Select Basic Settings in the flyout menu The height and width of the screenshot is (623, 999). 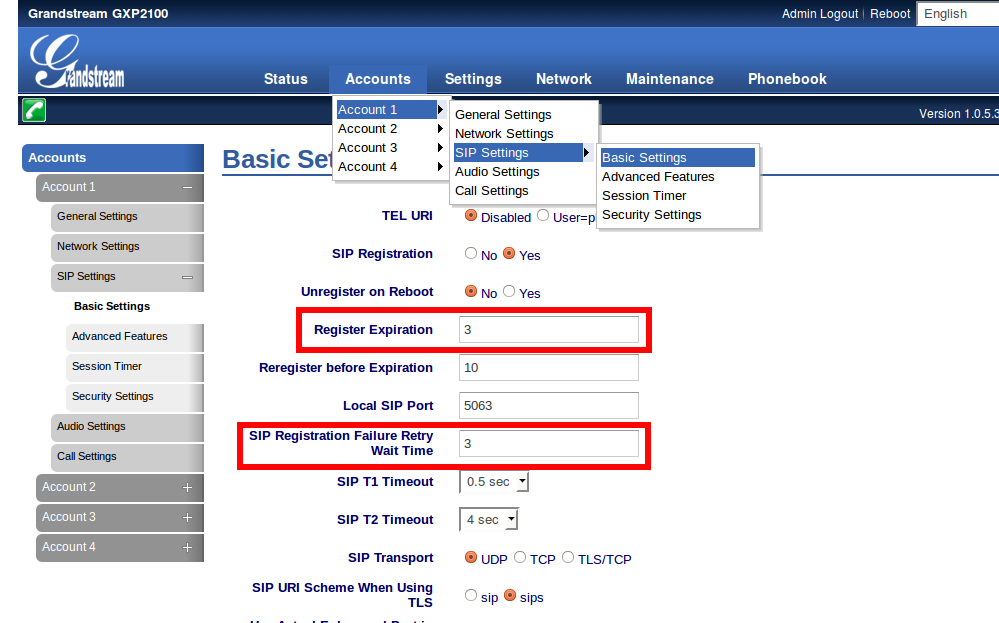point(678,158)
